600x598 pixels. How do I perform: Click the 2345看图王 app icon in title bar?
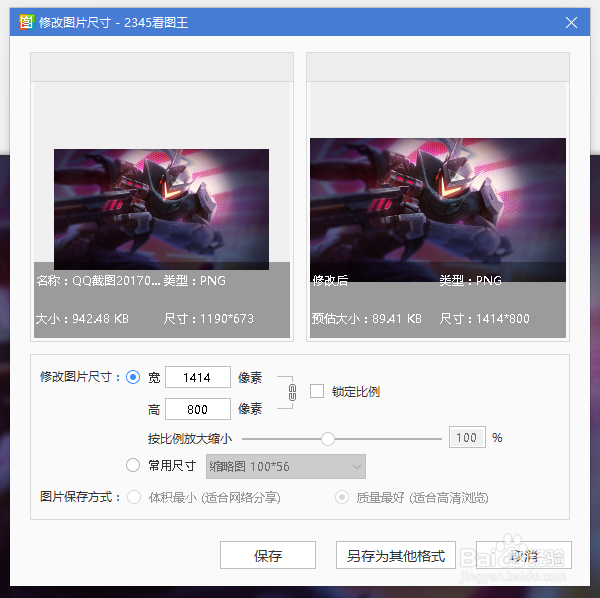27,22
